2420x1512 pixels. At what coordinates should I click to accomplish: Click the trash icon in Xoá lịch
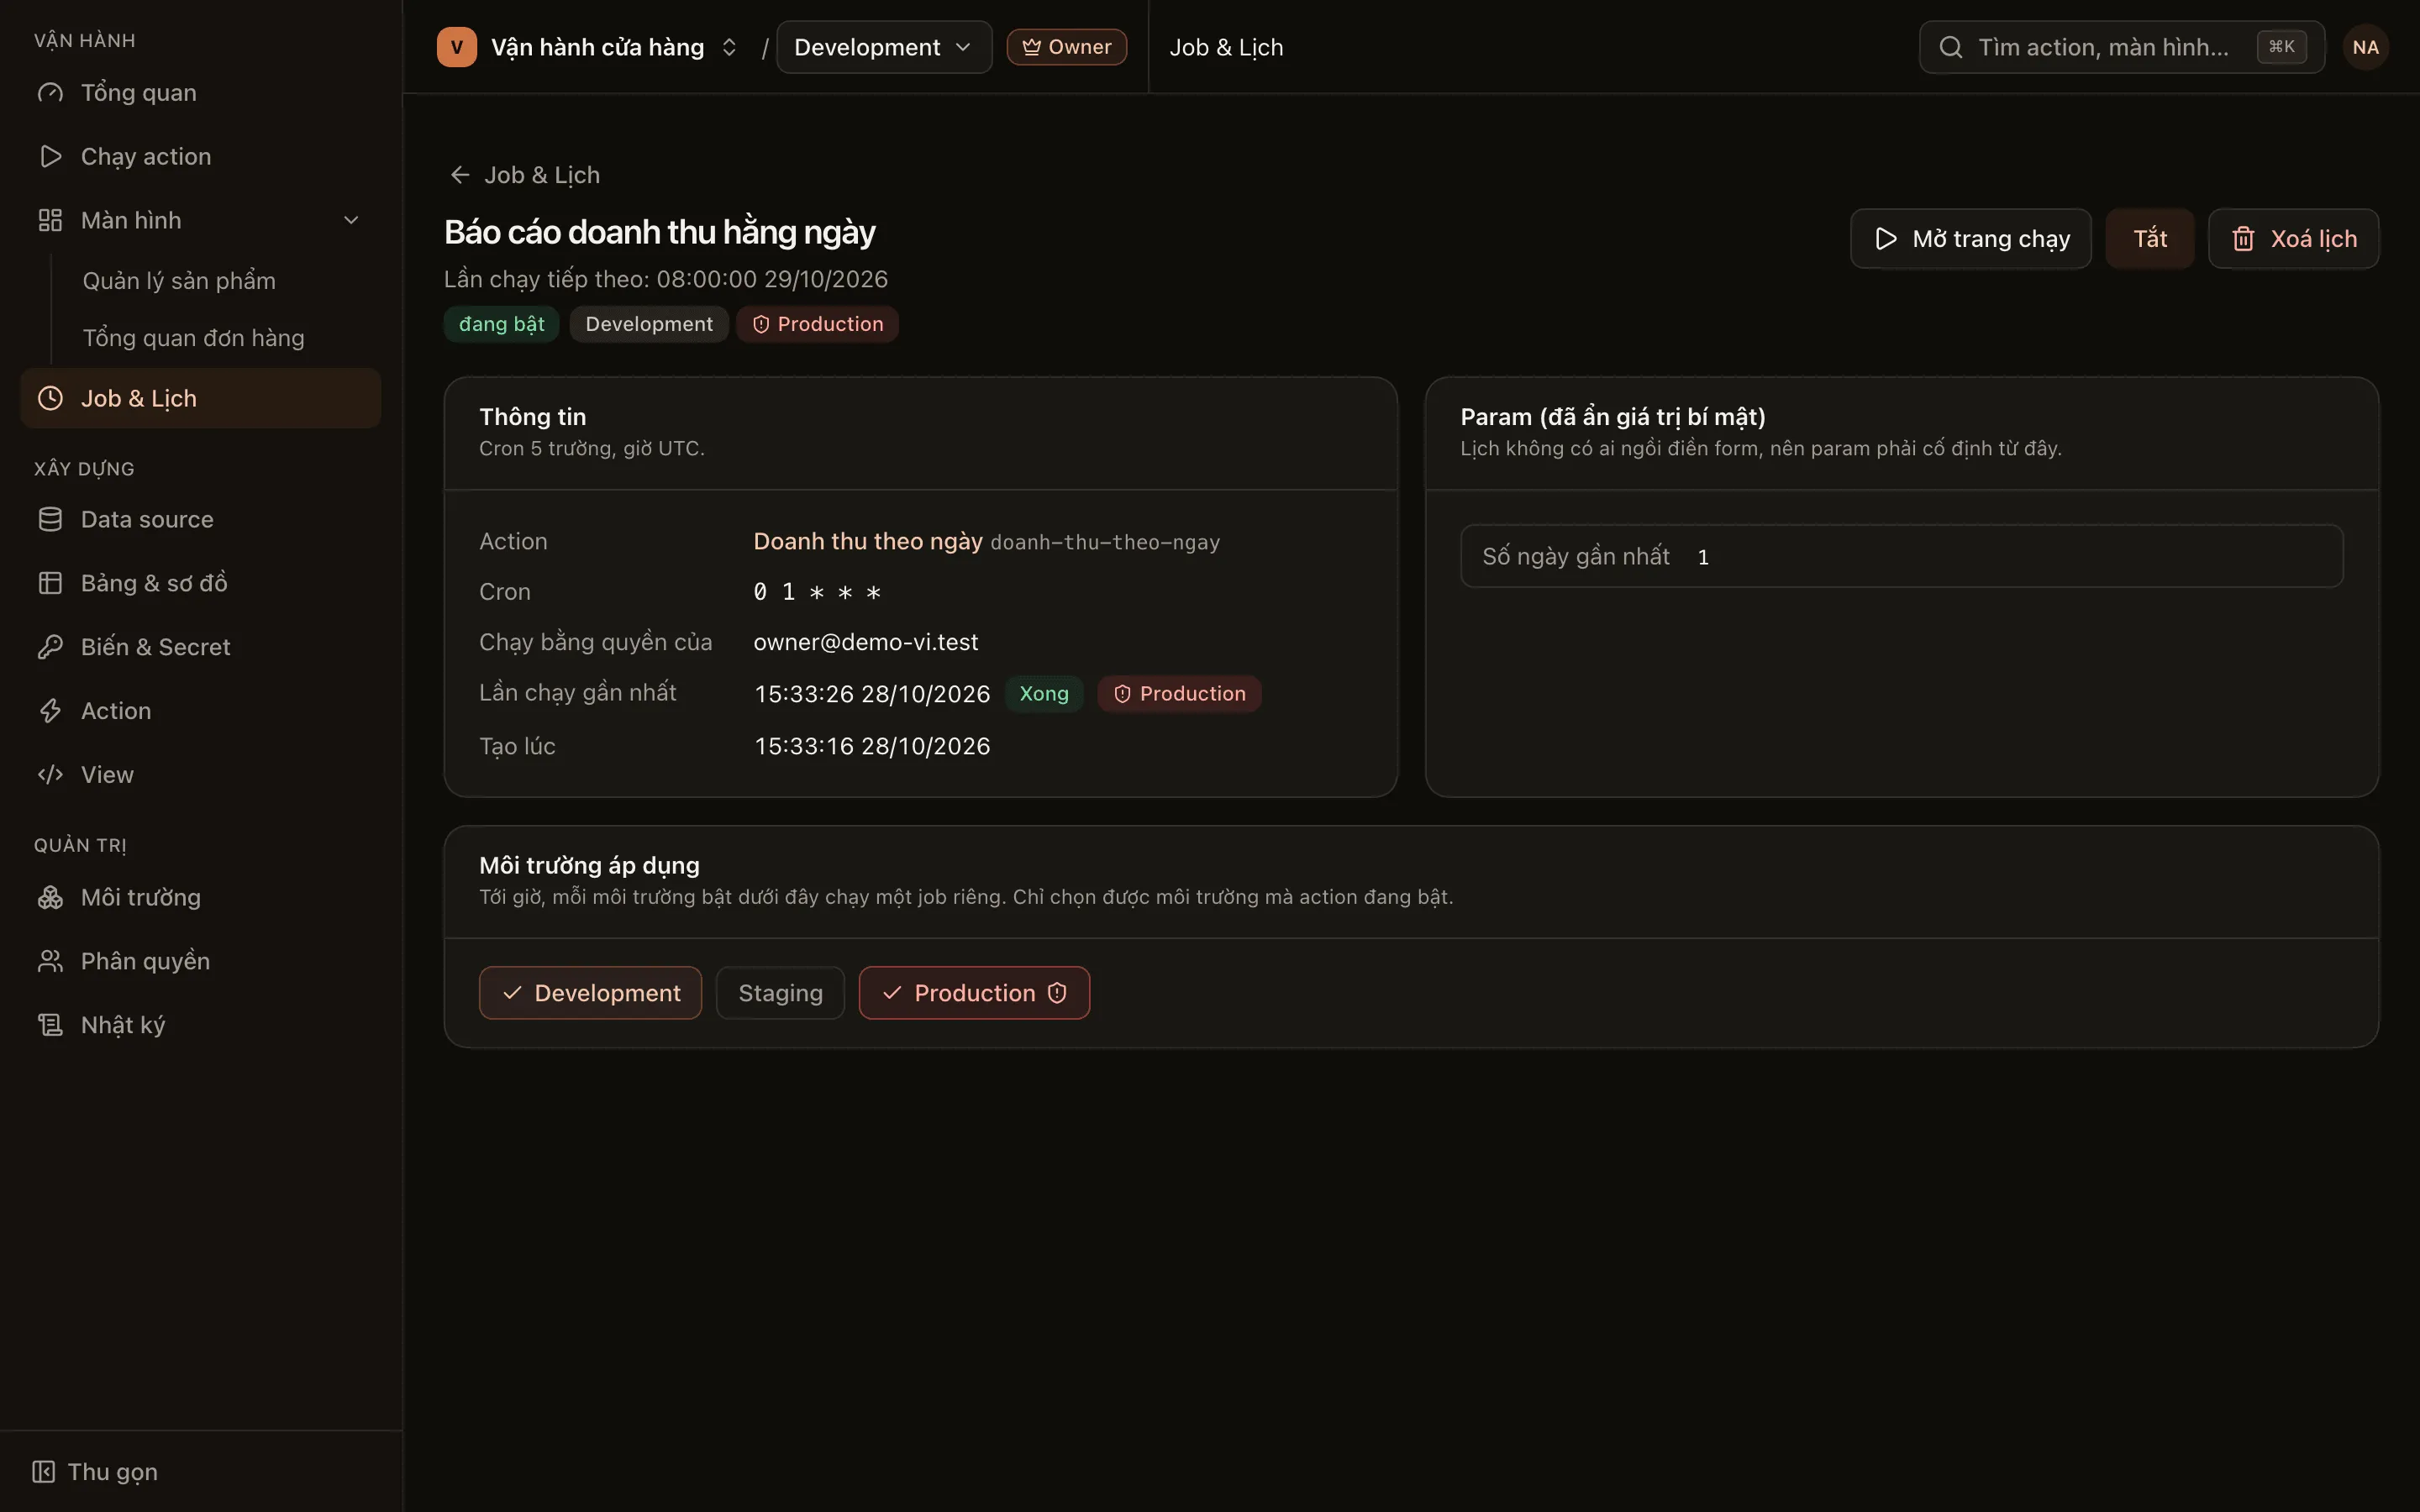click(2243, 239)
